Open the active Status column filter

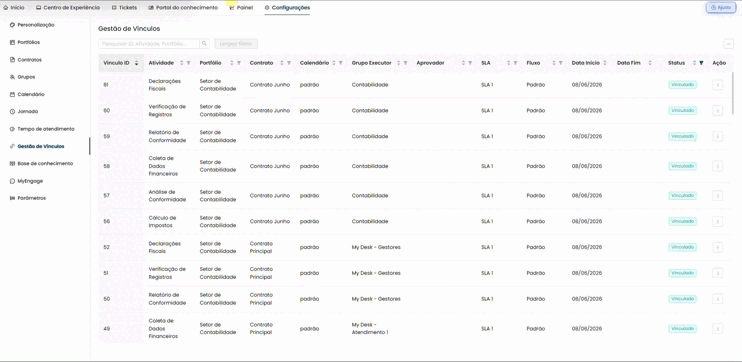(701, 63)
